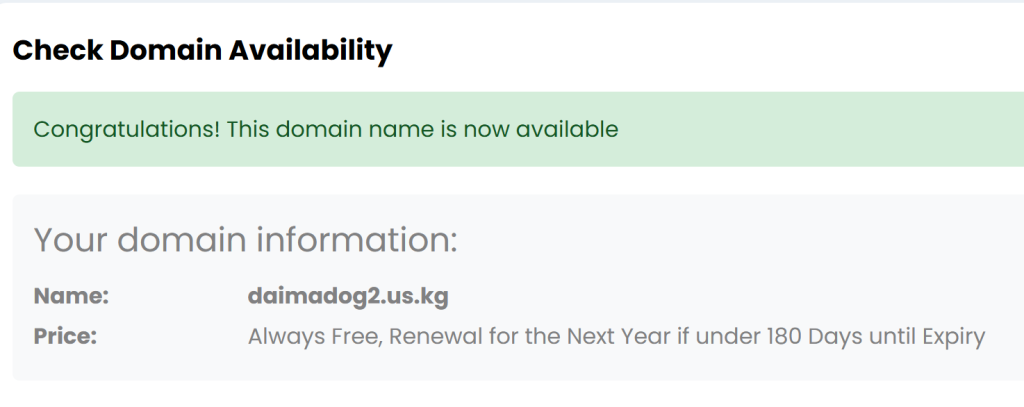Click the "Congratulations!" word in the alert
The image size is (1024, 407).
click(x=127, y=129)
